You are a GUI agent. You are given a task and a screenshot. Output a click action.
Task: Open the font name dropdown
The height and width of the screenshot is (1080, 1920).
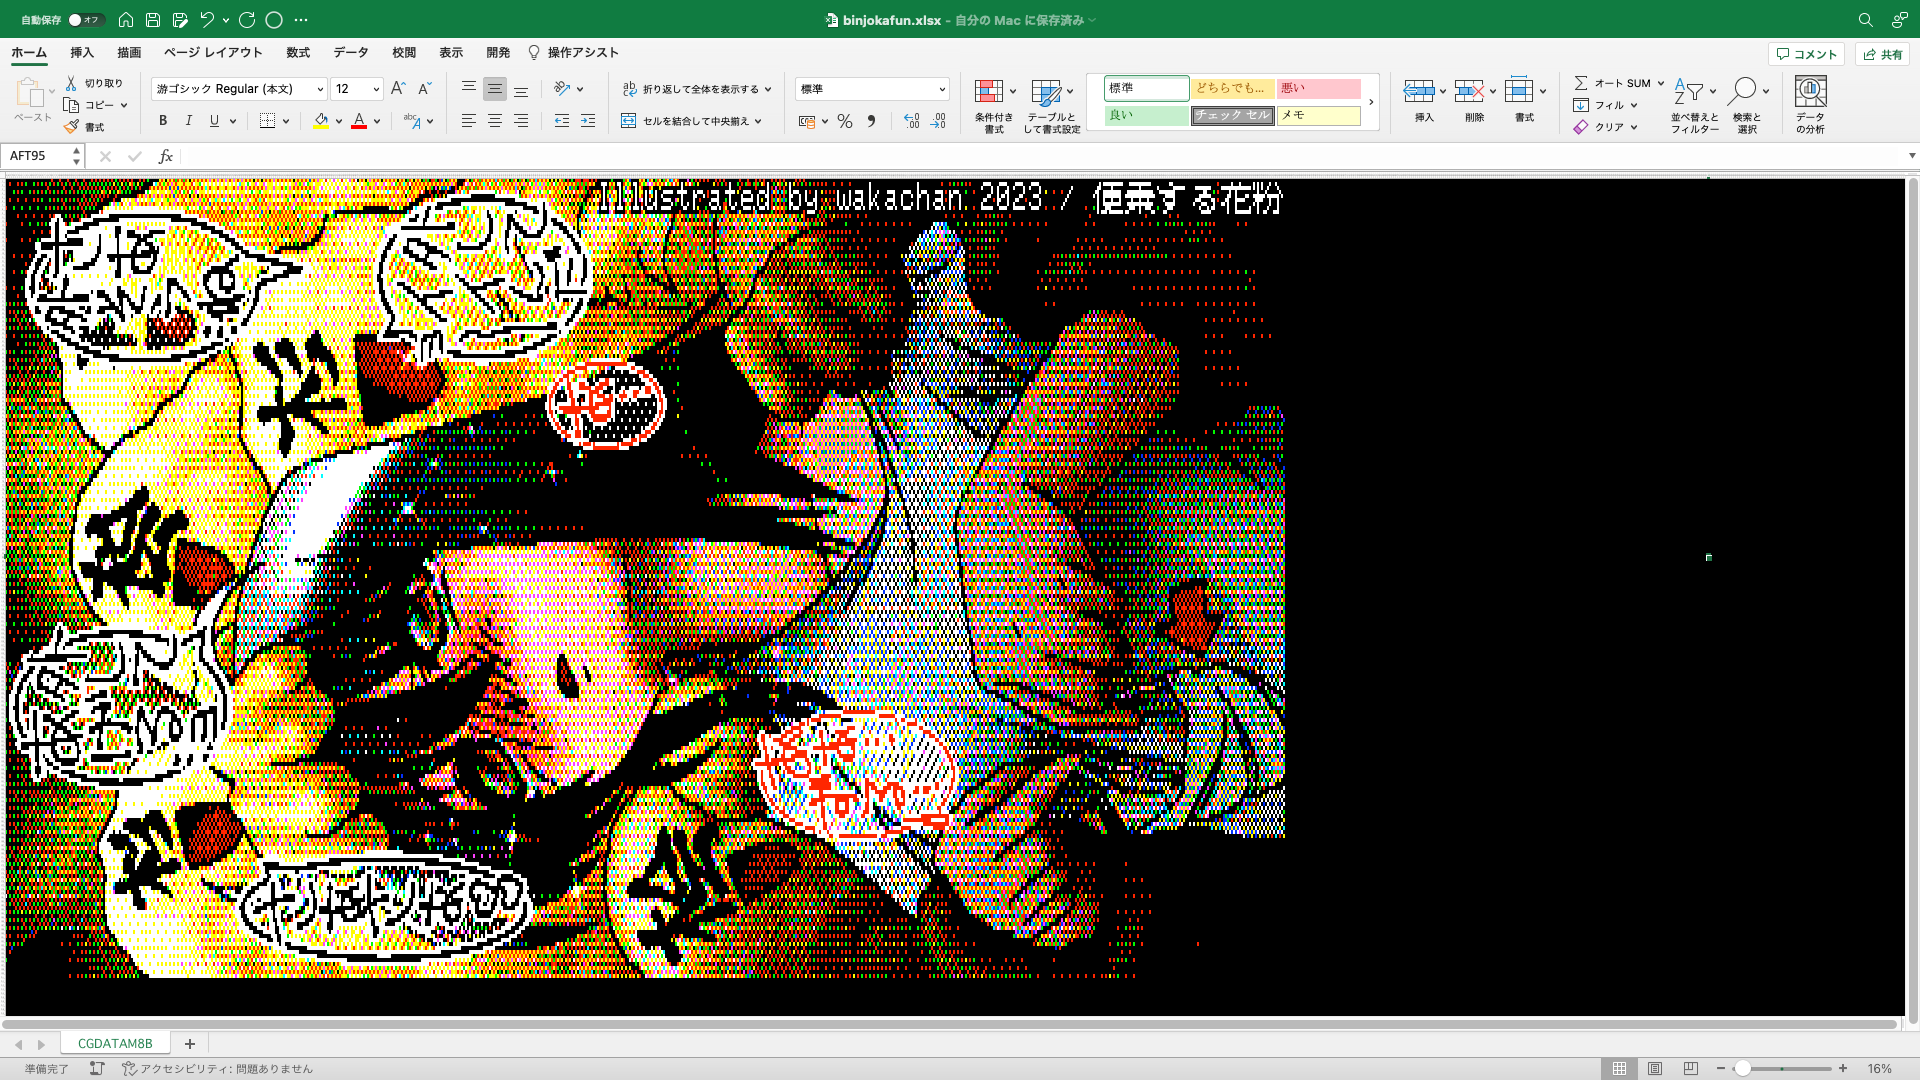[x=320, y=89]
